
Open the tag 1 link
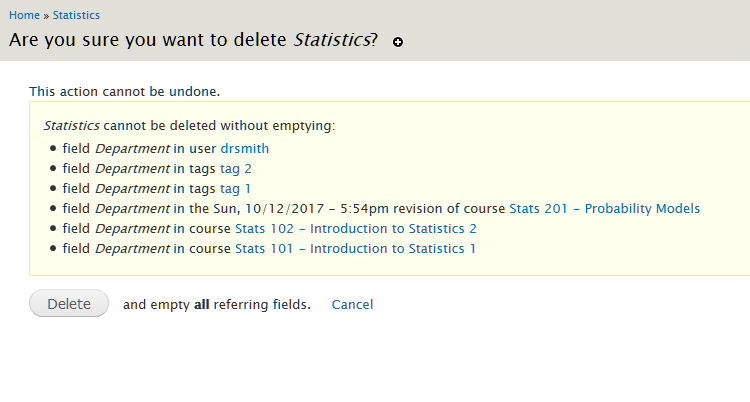(236, 188)
